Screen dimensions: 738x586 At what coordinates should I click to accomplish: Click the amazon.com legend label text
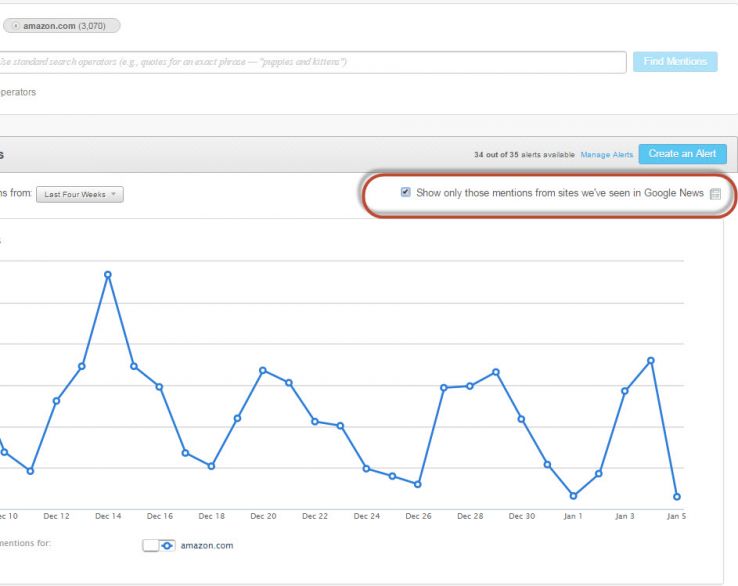point(206,546)
